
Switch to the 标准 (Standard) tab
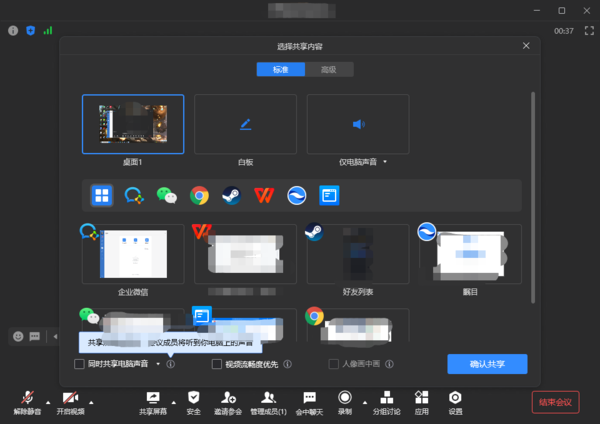(279, 70)
